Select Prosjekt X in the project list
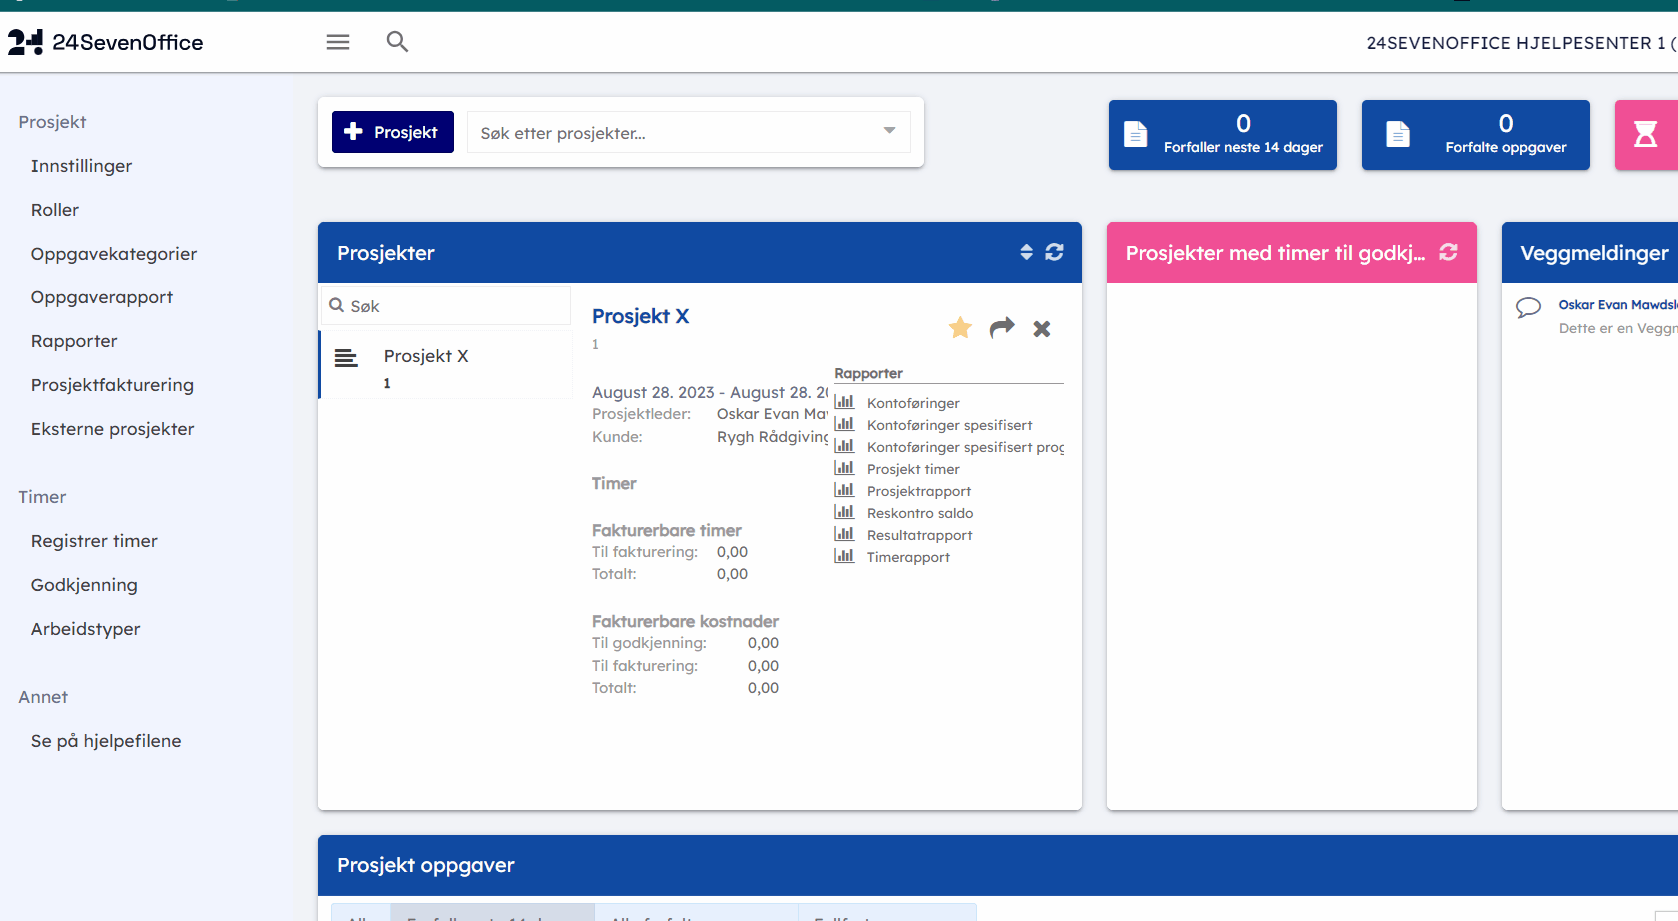Screen dimensions: 1678x921 point(426,357)
